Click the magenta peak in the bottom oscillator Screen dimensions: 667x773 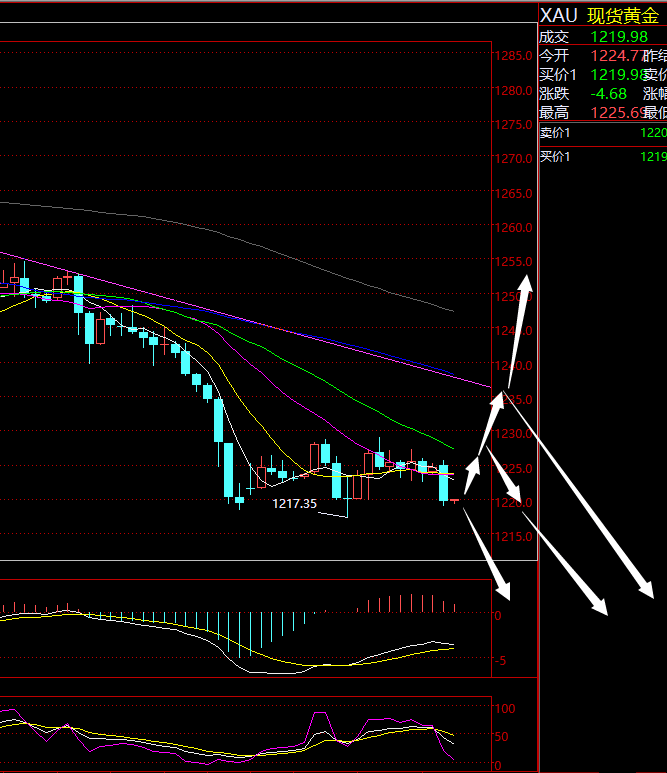tap(320, 715)
